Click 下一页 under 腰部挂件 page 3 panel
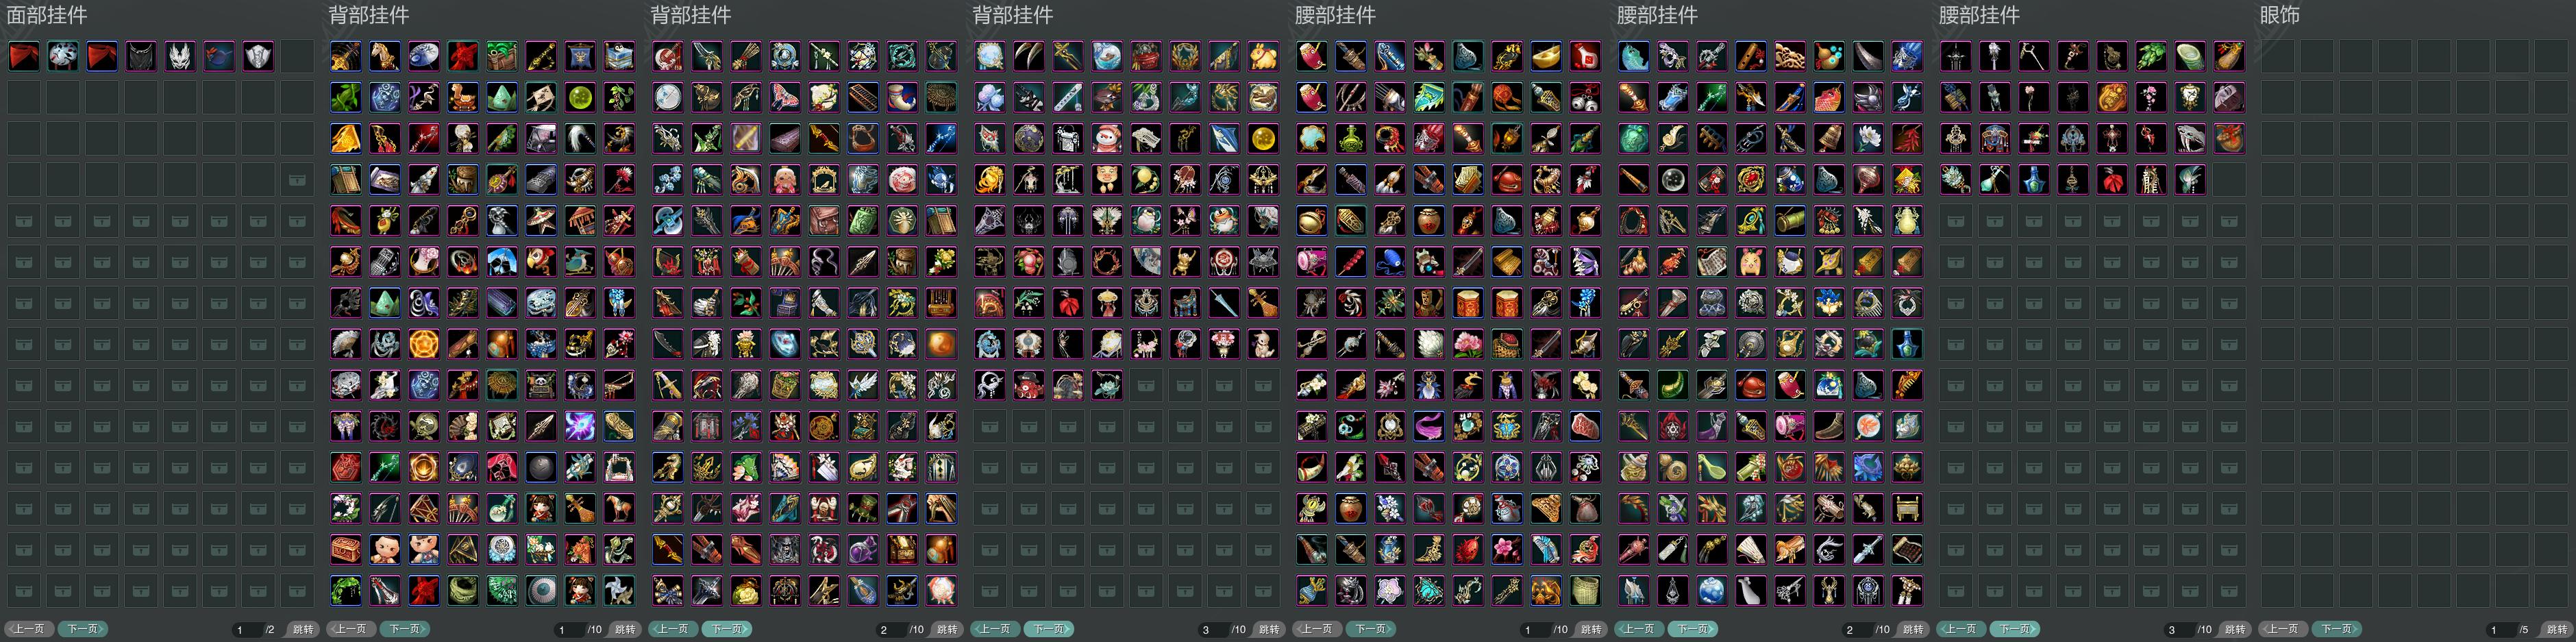 pyautogui.click(x=2014, y=629)
